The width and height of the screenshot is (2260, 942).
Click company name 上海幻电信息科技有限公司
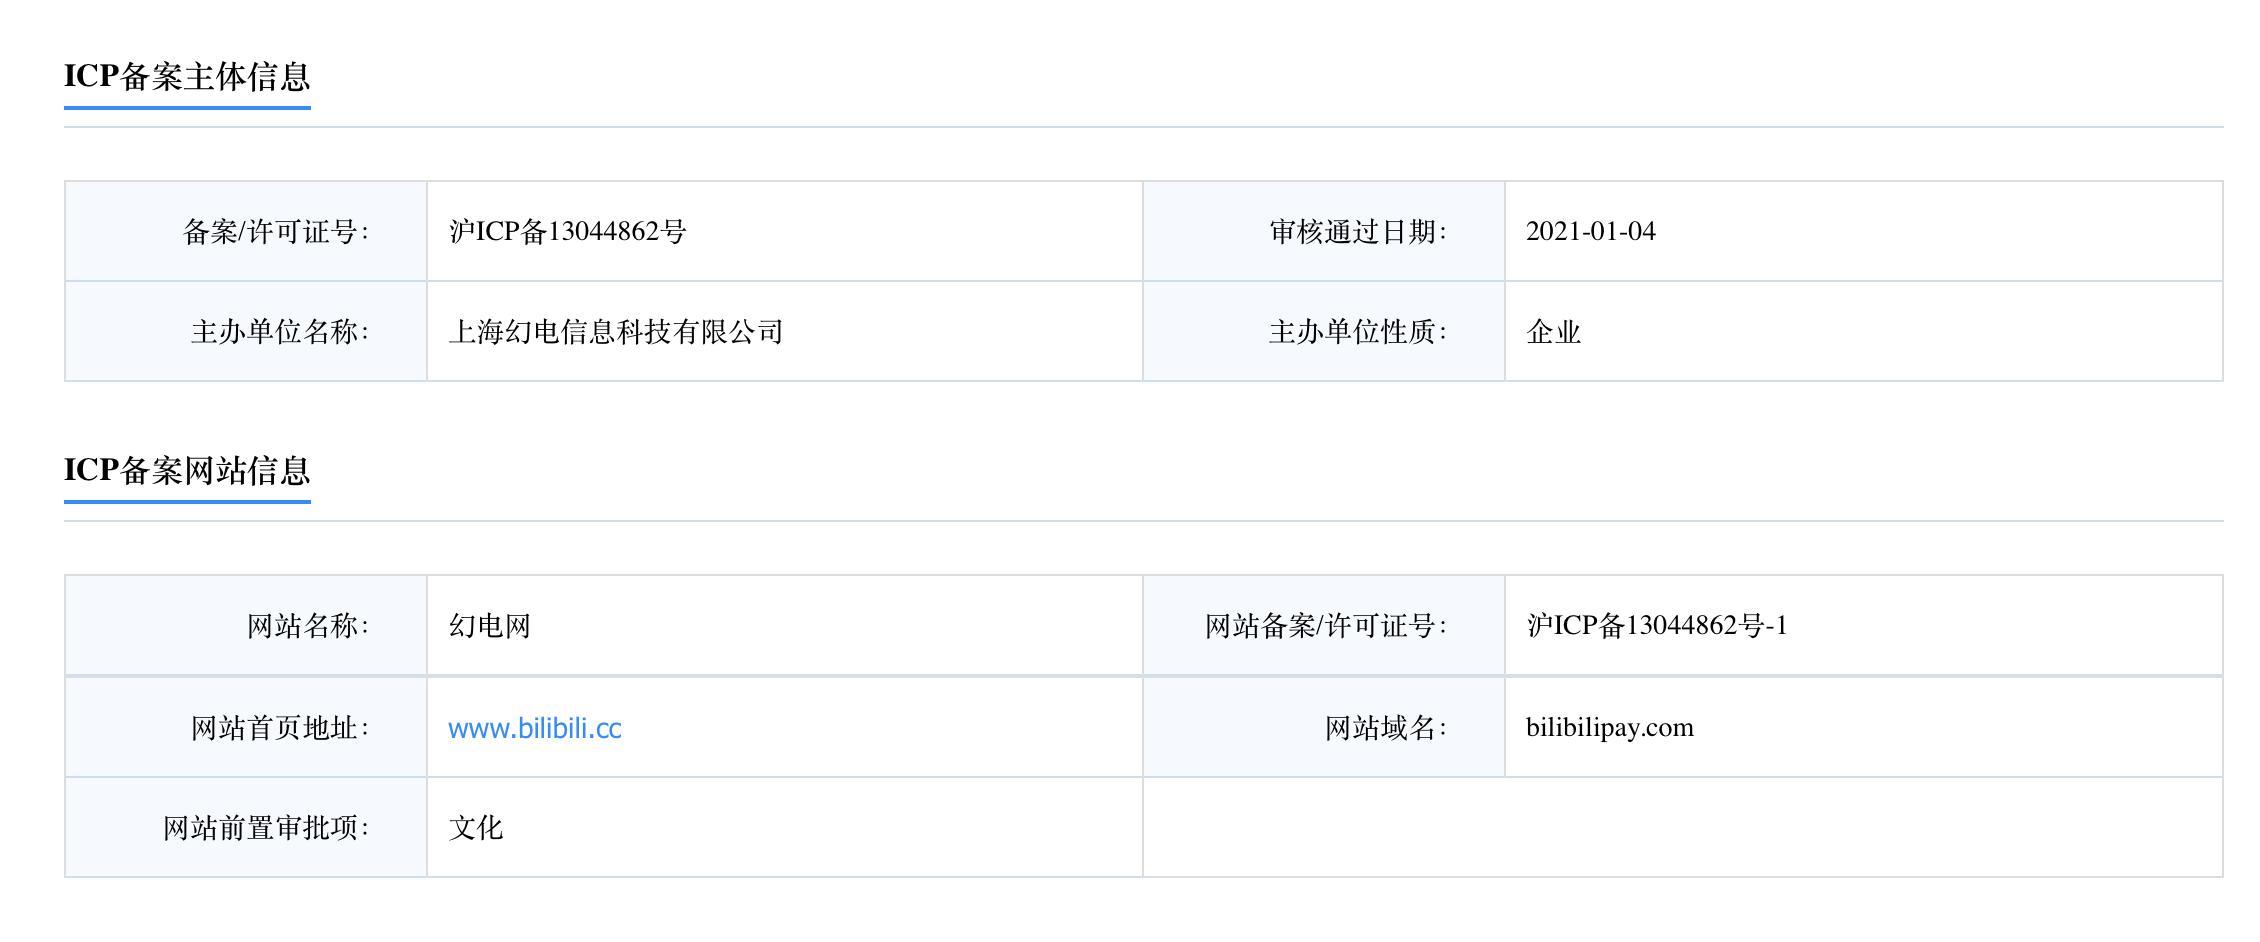pyautogui.click(x=615, y=332)
